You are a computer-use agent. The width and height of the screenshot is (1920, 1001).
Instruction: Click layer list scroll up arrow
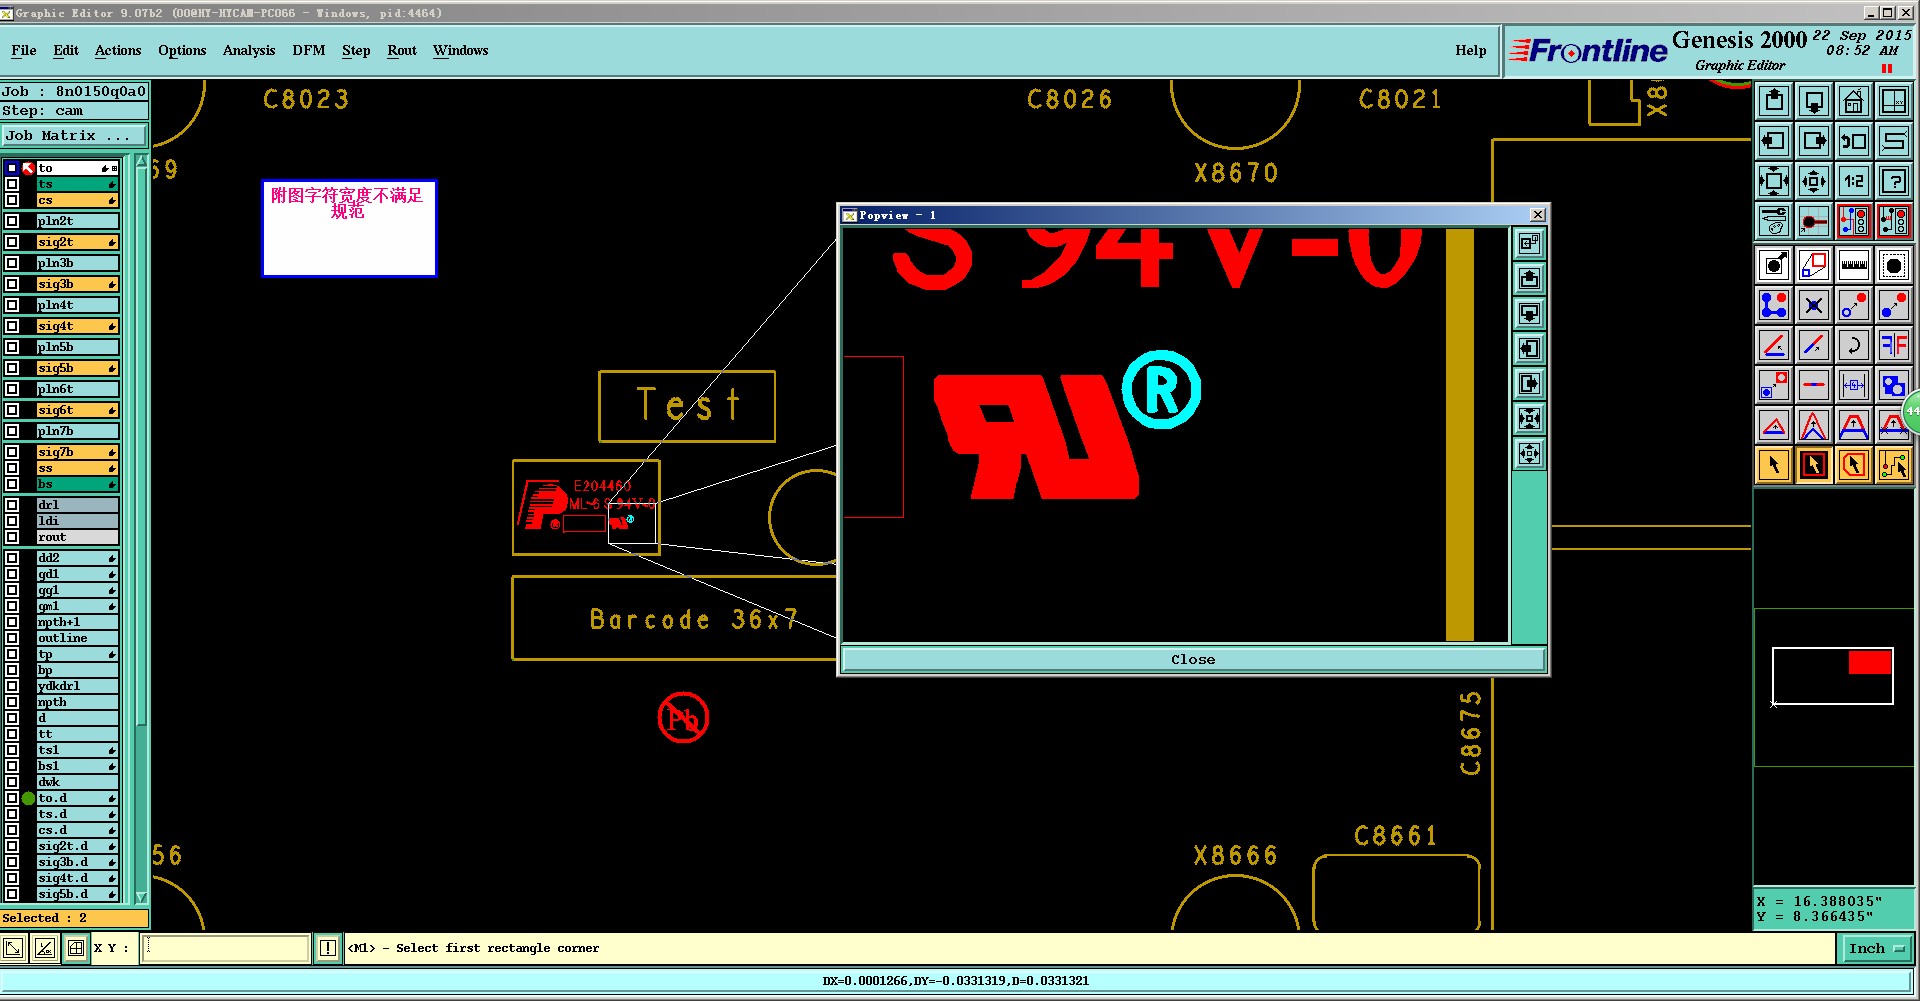141,162
